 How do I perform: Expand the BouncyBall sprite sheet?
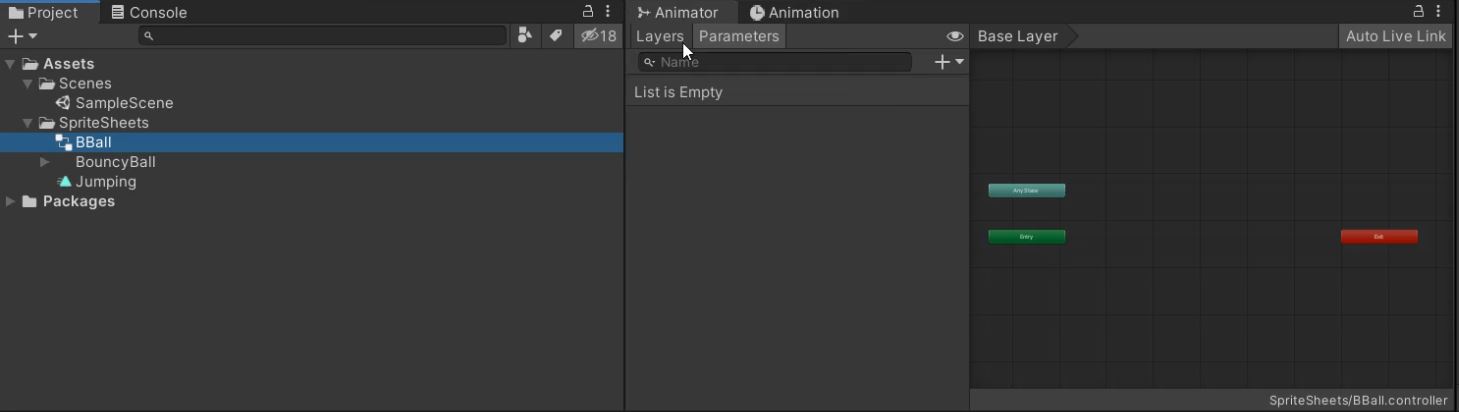[x=45, y=162]
